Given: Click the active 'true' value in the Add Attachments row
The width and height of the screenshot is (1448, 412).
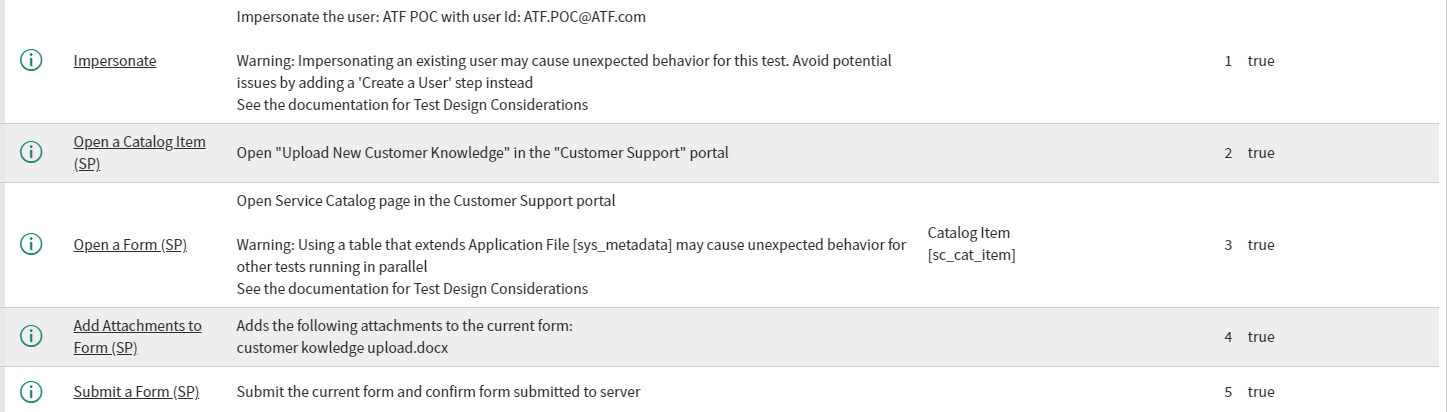Looking at the screenshot, I should [x=1261, y=337].
